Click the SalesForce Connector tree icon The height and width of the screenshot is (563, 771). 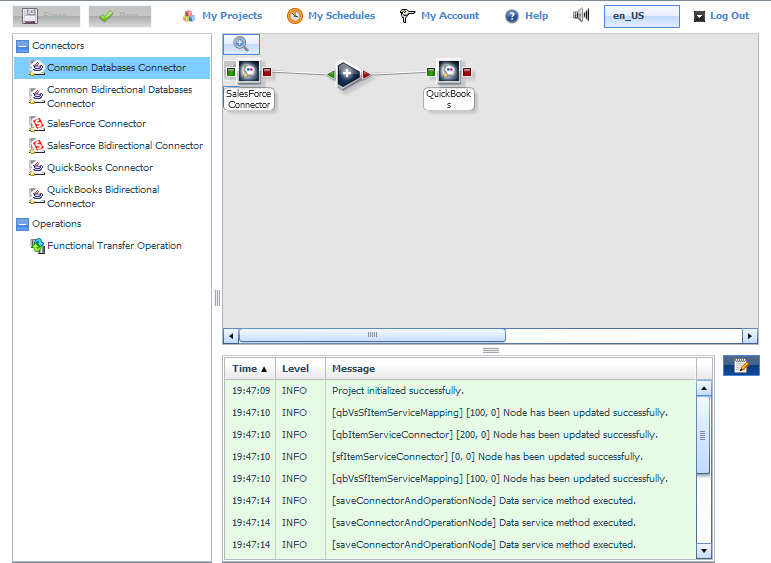click(37, 124)
